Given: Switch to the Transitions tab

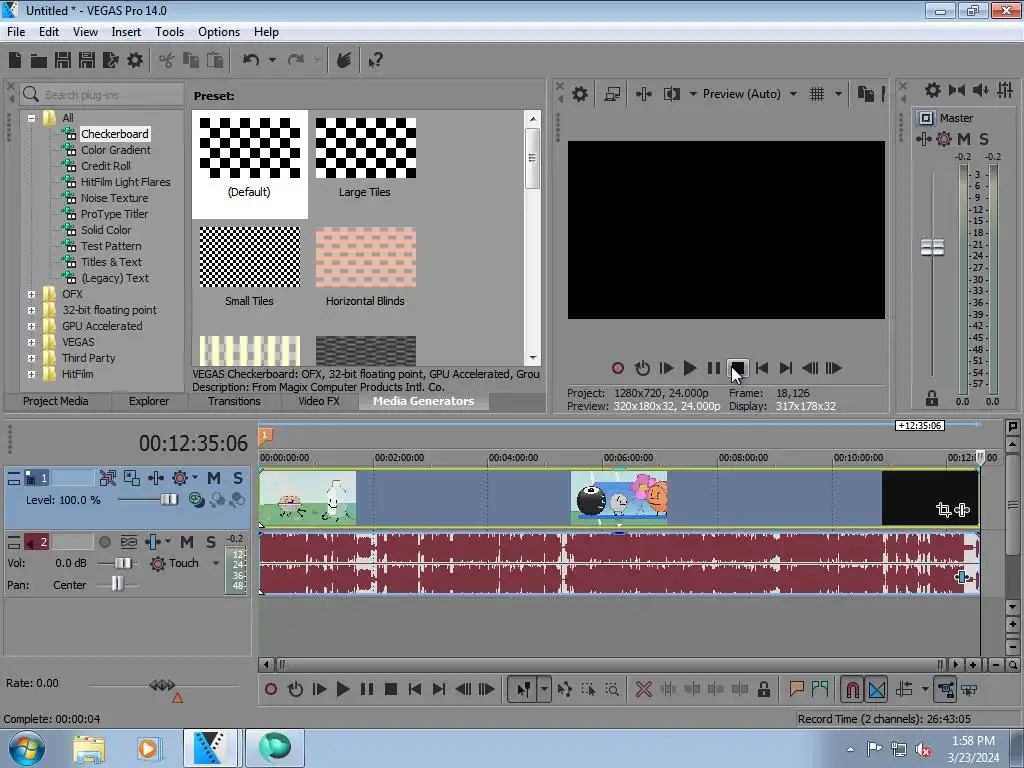Looking at the screenshot, I should 234,401.
